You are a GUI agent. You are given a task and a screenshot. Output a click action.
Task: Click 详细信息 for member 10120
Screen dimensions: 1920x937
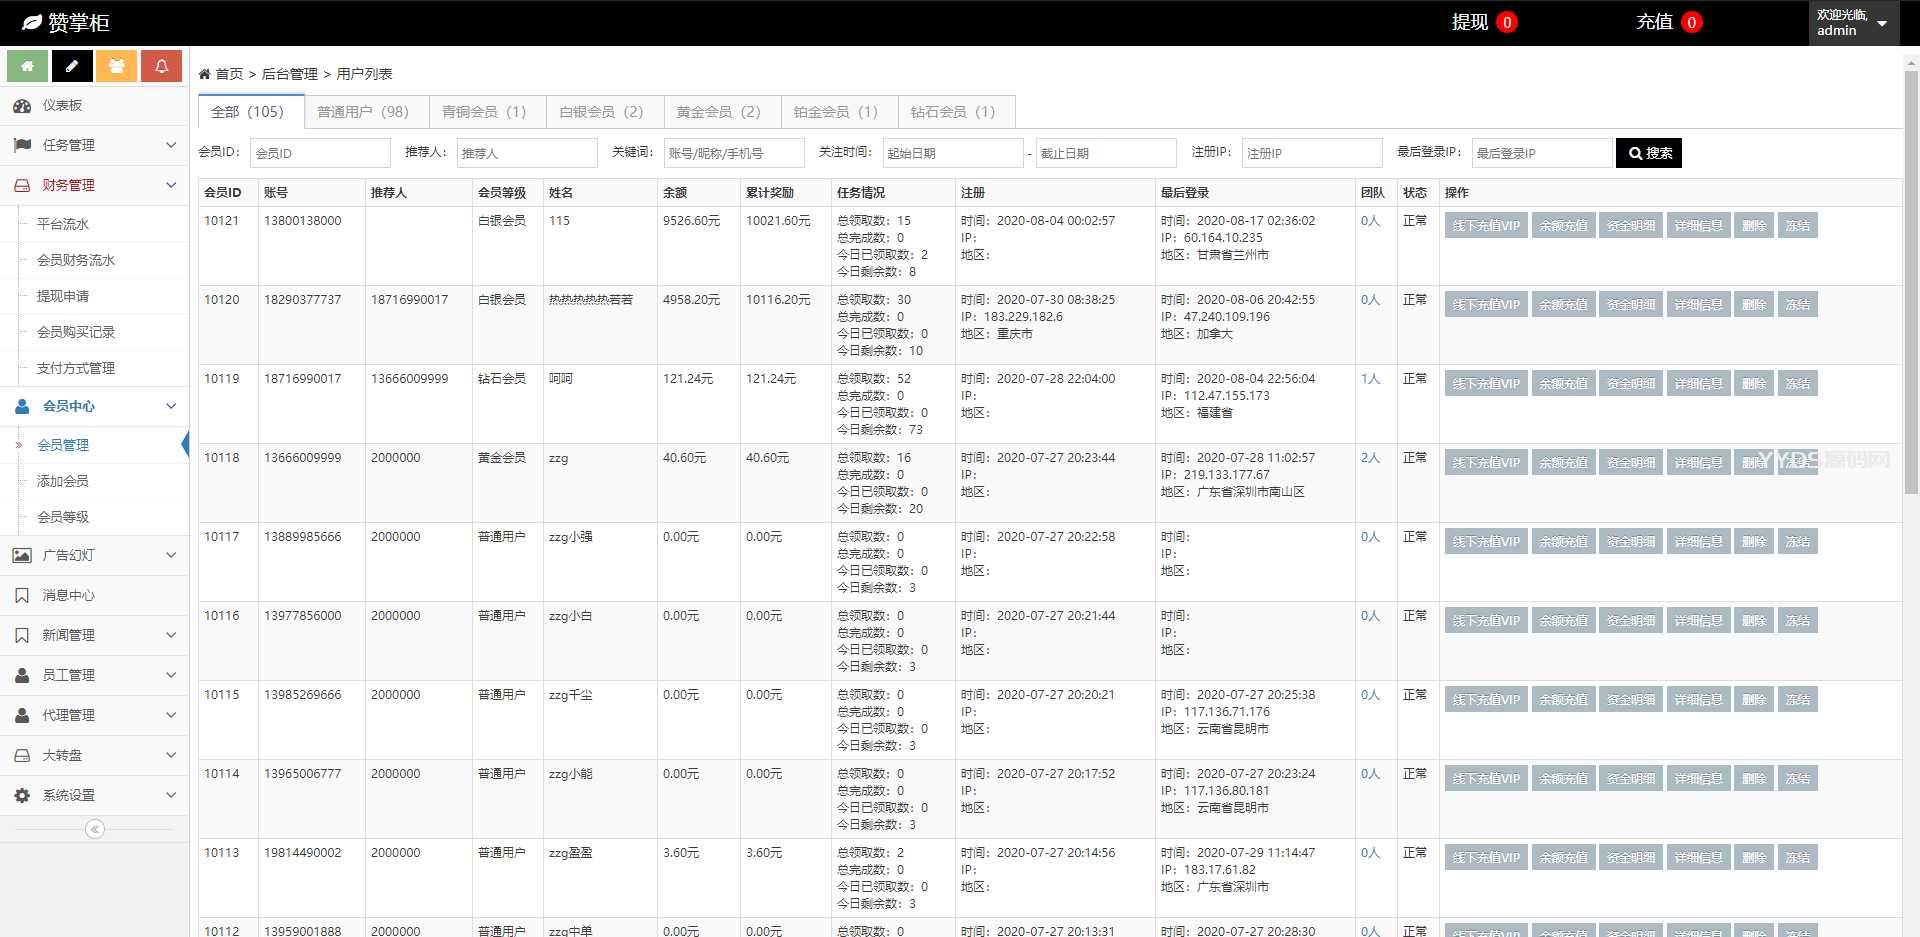click(1698, 305)
